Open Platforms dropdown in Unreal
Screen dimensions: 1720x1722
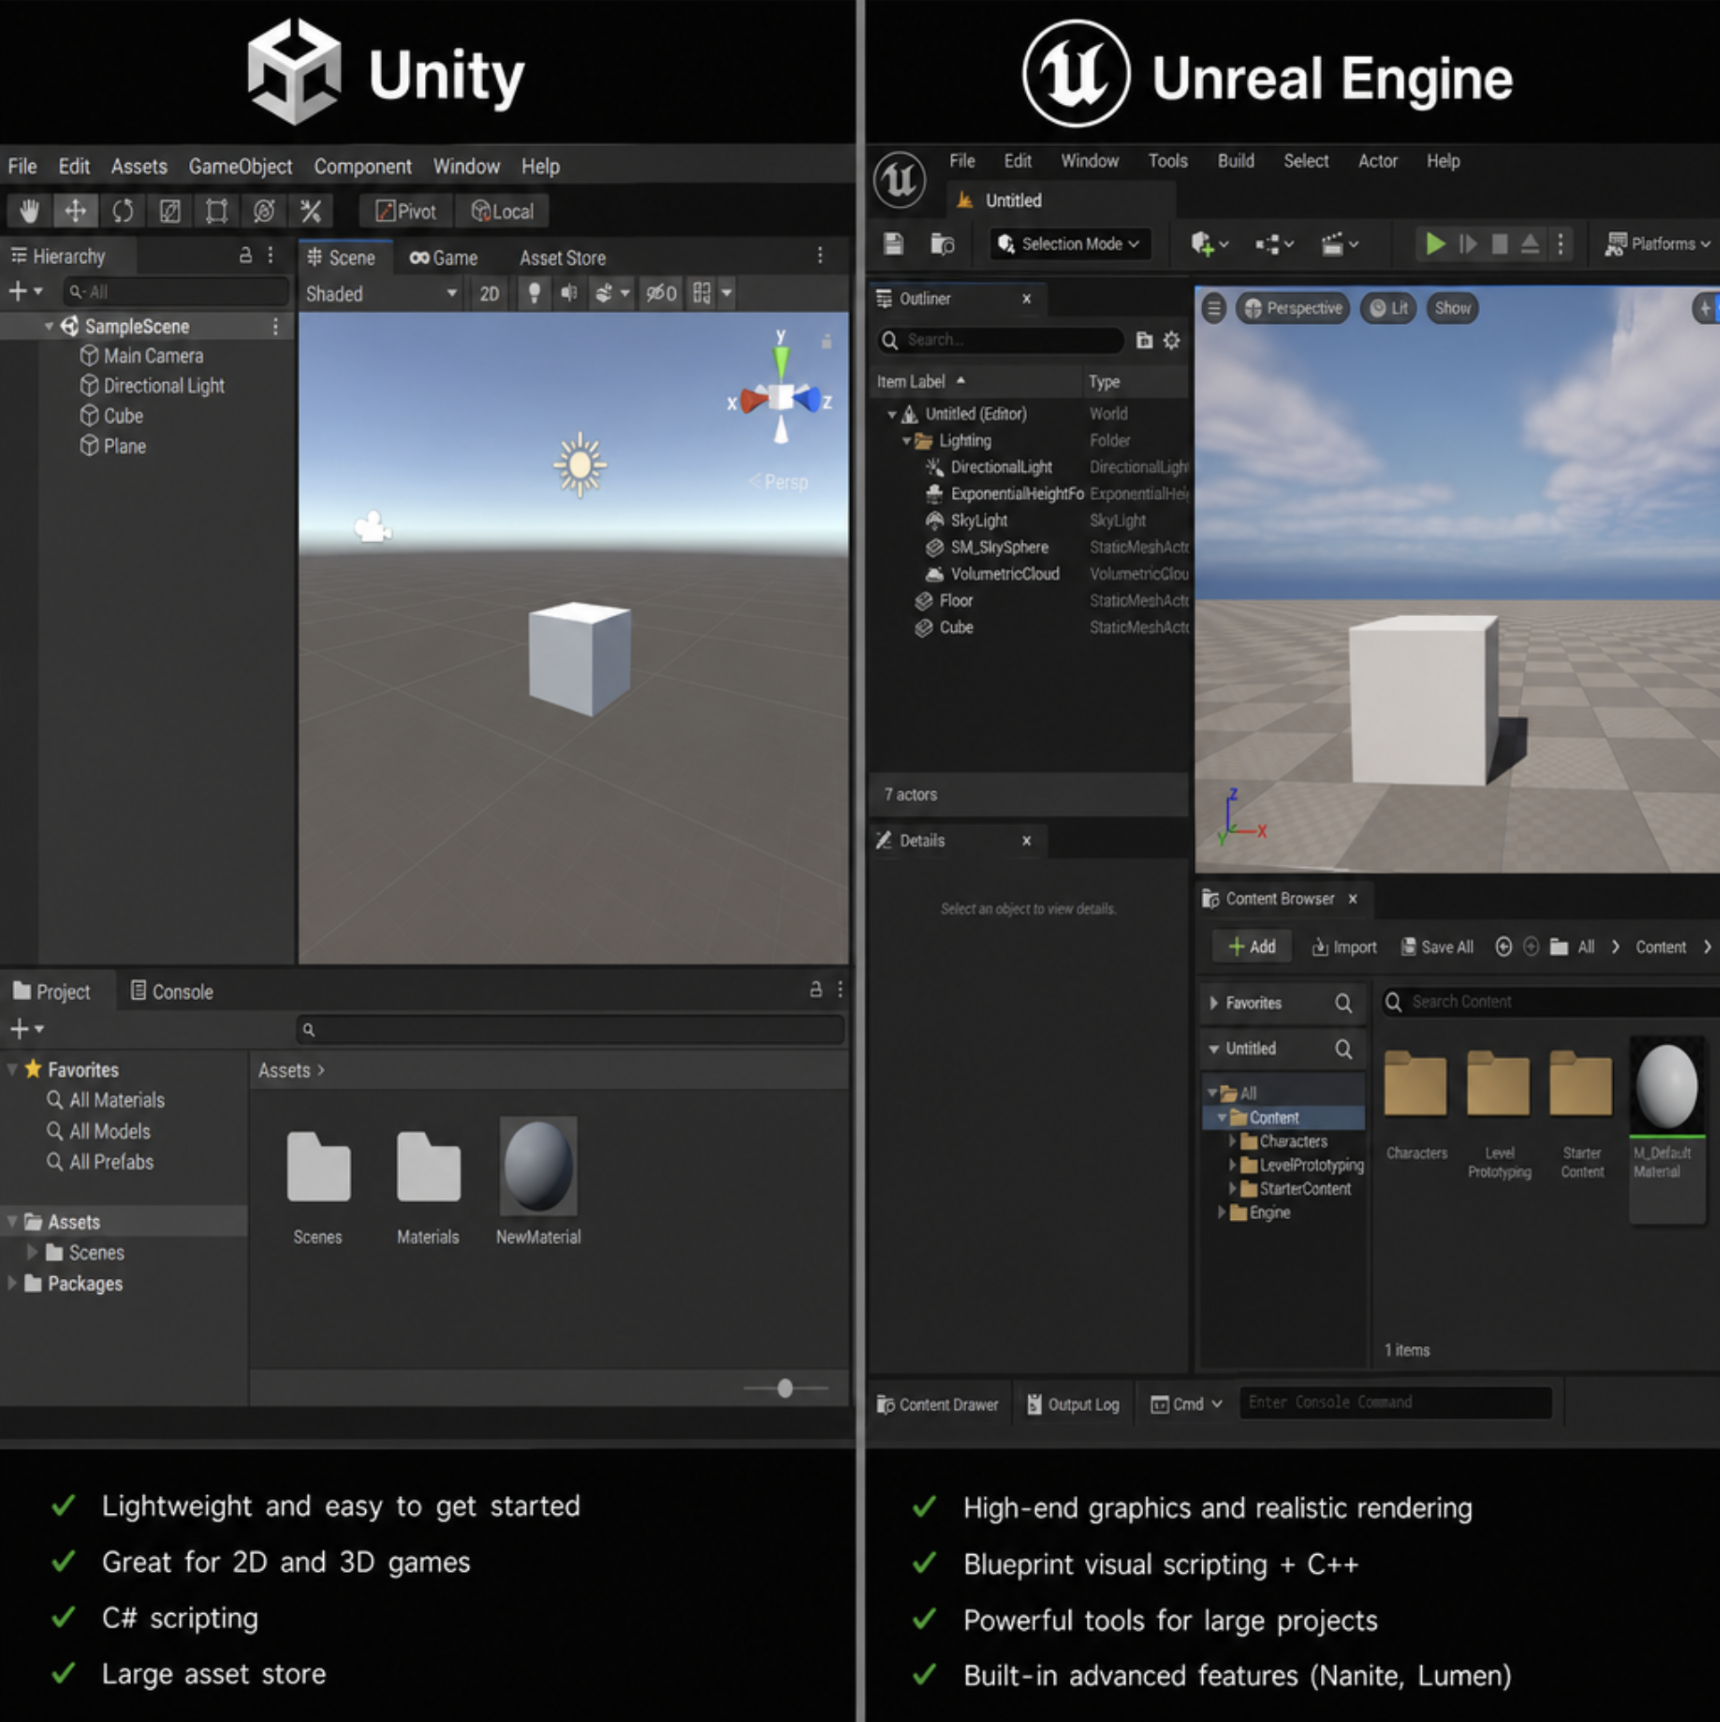(x=1657, y=244)
